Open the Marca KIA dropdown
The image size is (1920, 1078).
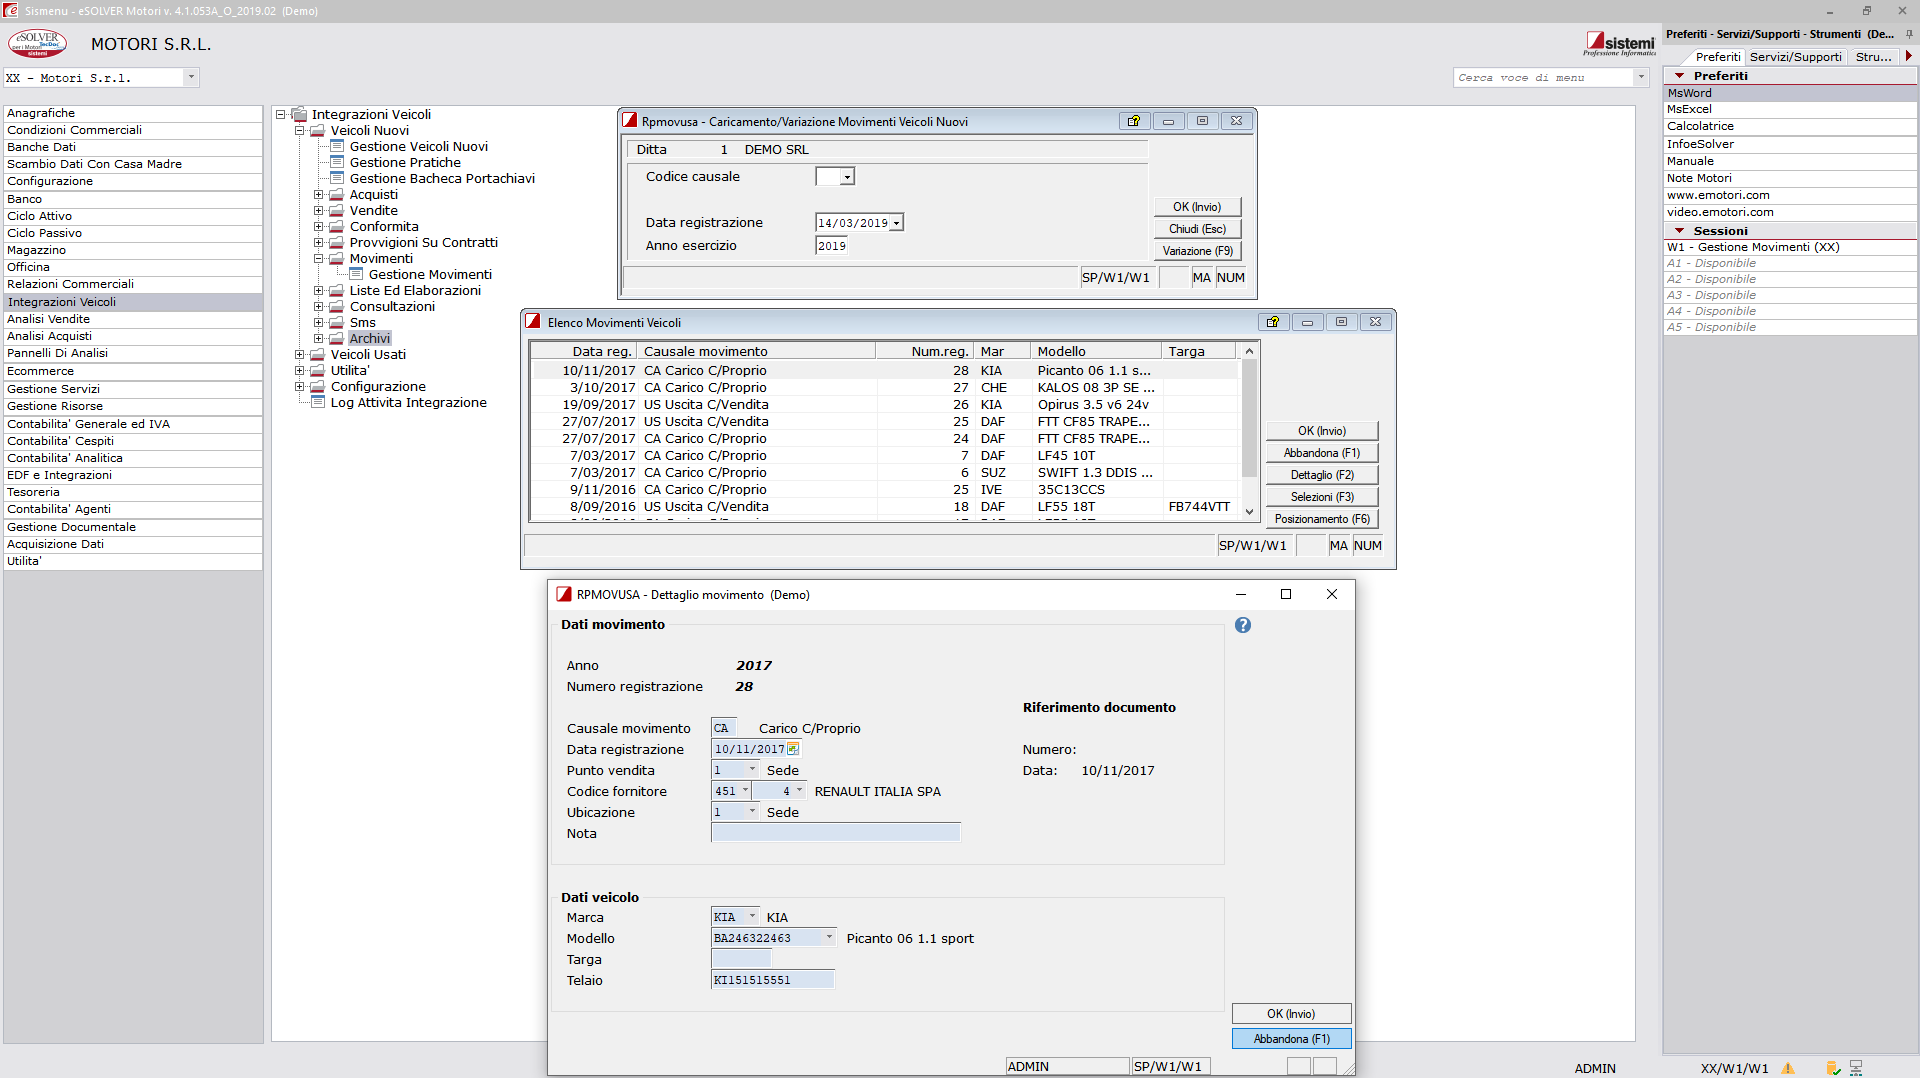click(752, 916)
